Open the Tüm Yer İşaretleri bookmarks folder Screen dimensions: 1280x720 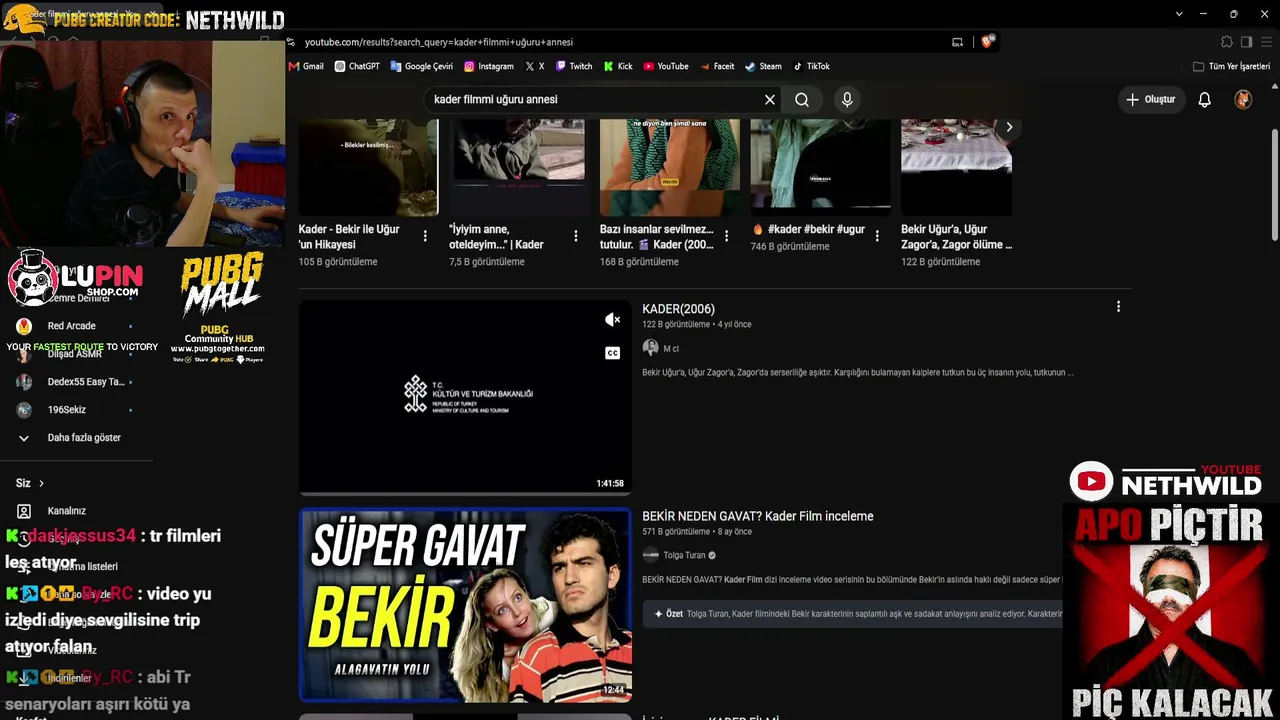coord(1231,66)
